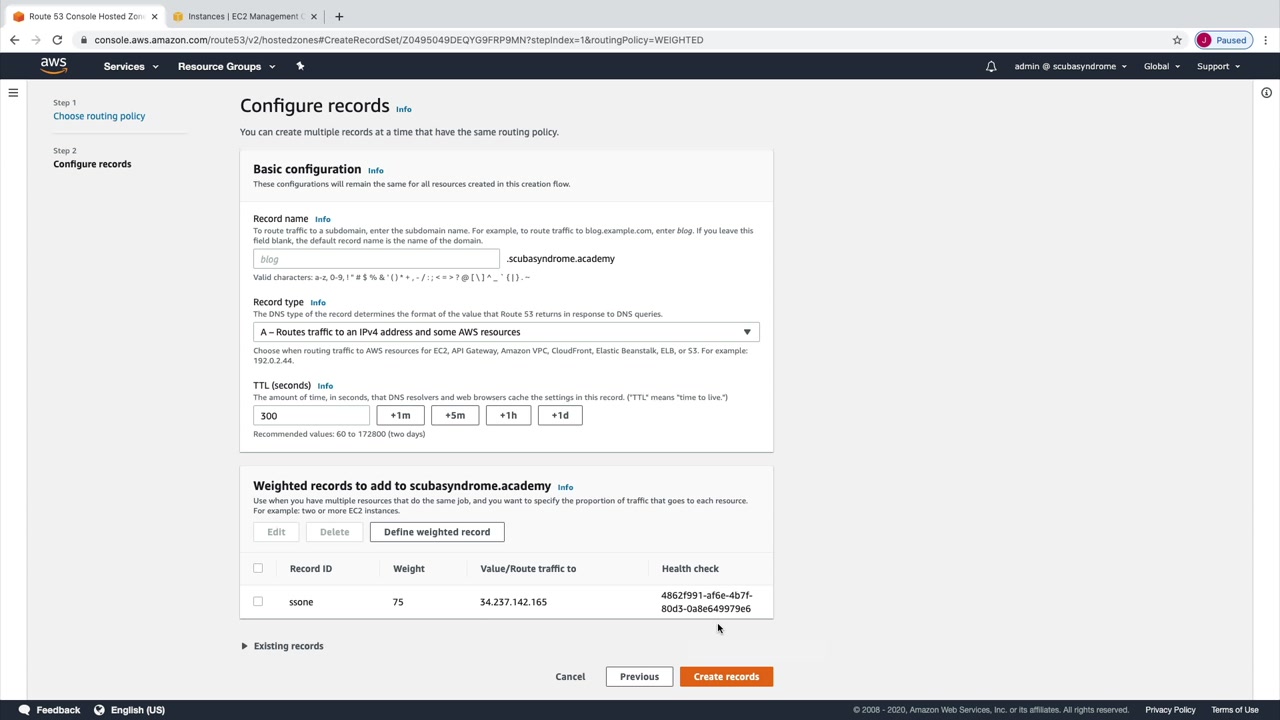Add one day with +1d button
The width and height of the screenshot is (1280, 720).
point(560,415)
